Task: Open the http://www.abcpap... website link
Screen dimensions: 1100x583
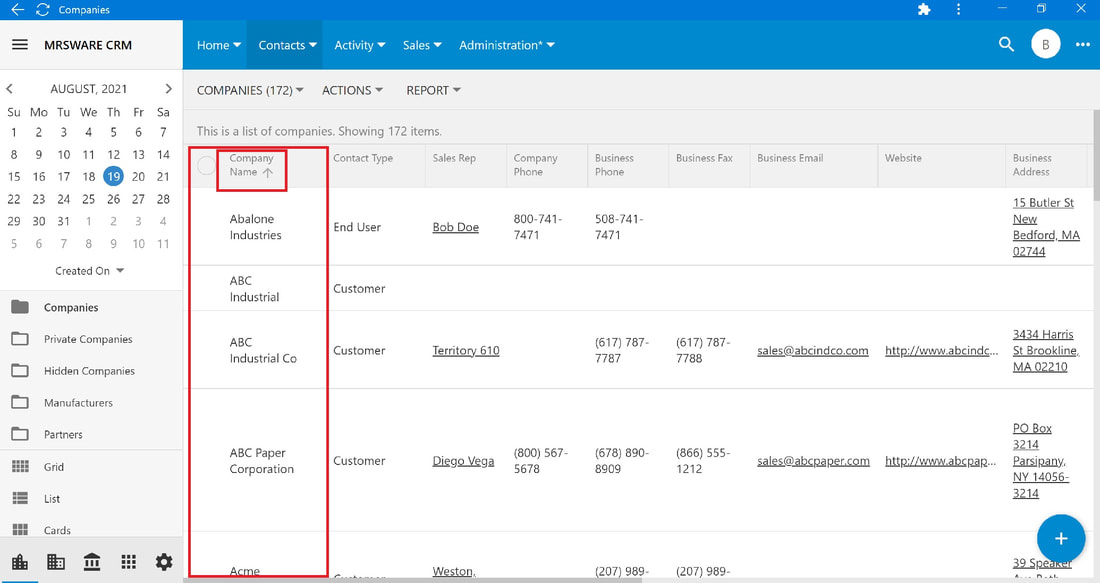Action: tap(940, 460)
